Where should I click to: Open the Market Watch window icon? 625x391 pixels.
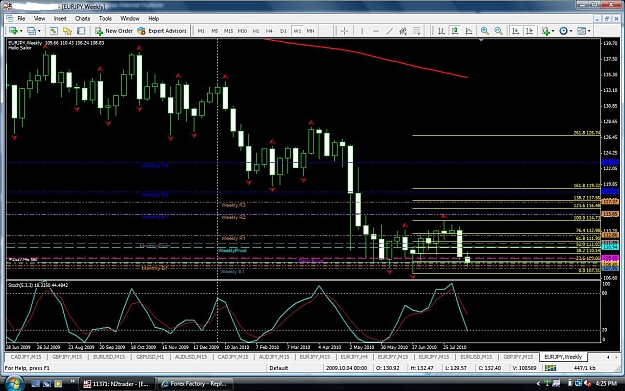point(53,31)
